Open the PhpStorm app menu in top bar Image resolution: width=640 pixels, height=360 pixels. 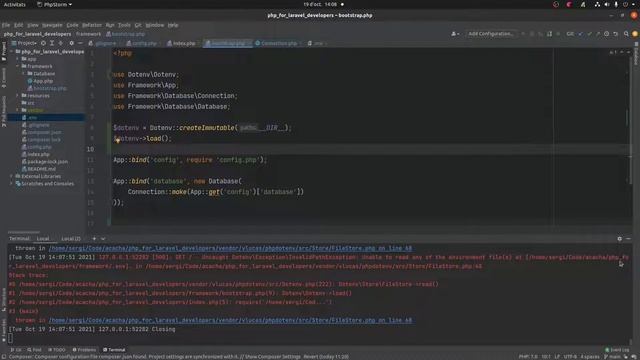[54, 4]
